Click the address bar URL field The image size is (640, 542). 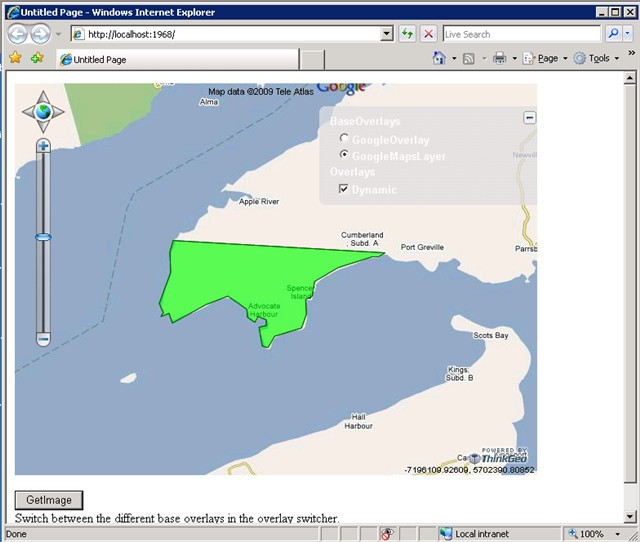coord(226,34)
